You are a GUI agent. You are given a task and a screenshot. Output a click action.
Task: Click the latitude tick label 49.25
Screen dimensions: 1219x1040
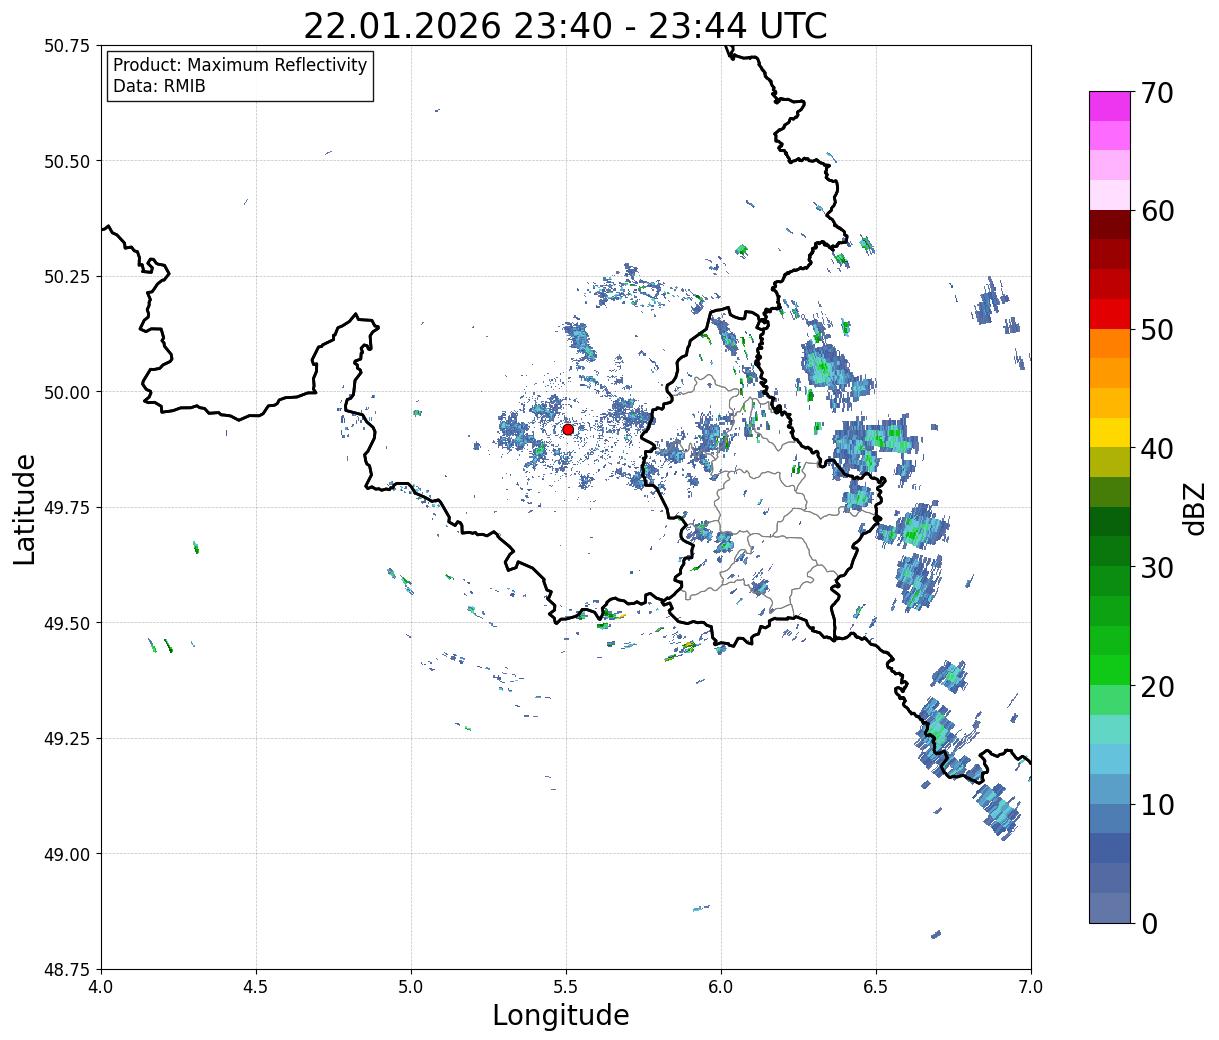[x=67, y=739]
